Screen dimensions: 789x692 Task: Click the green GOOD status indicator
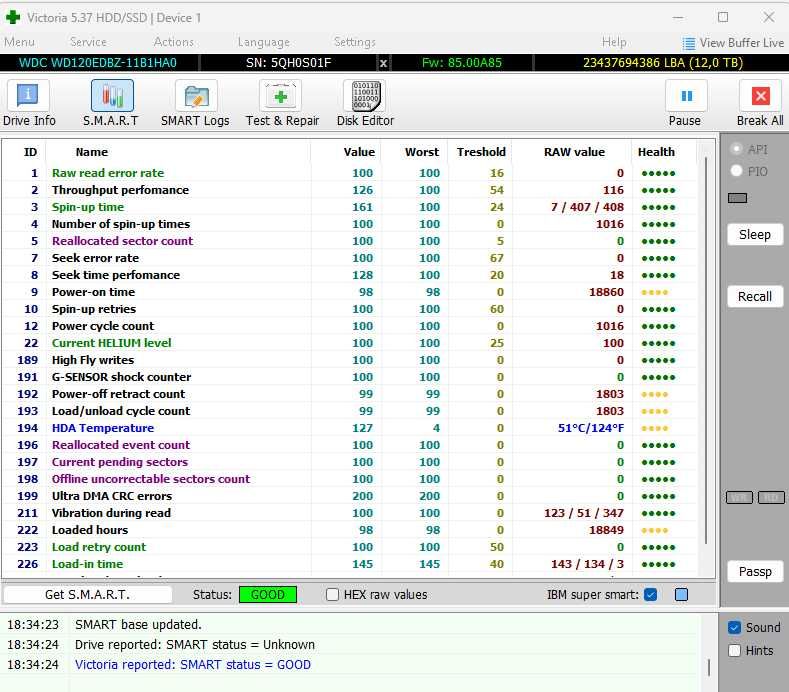tap(268, 595)
